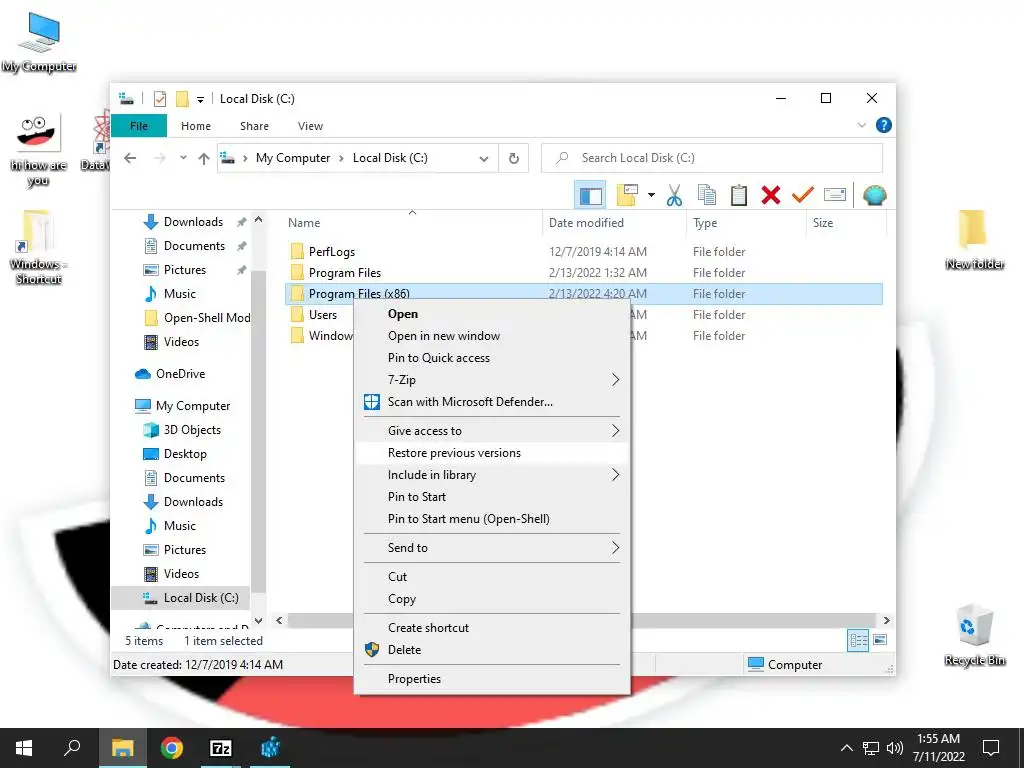Switch to the Share ribbon tab

tap(254, 126)
